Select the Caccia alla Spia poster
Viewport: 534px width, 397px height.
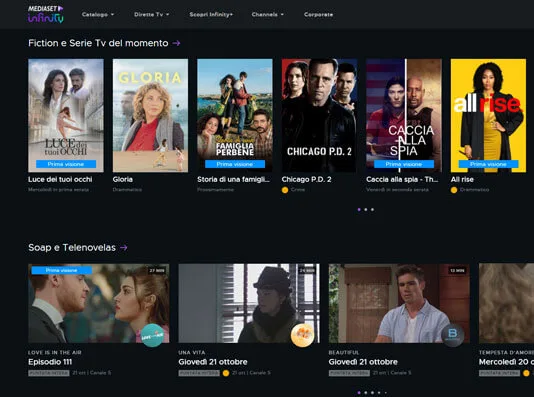click(404, 115)
